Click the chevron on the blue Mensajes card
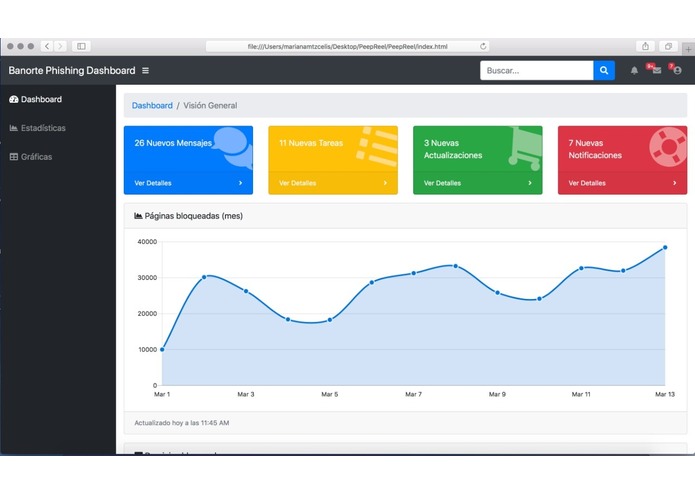This screenshot has height=494, width=695. tap(241, 183)
